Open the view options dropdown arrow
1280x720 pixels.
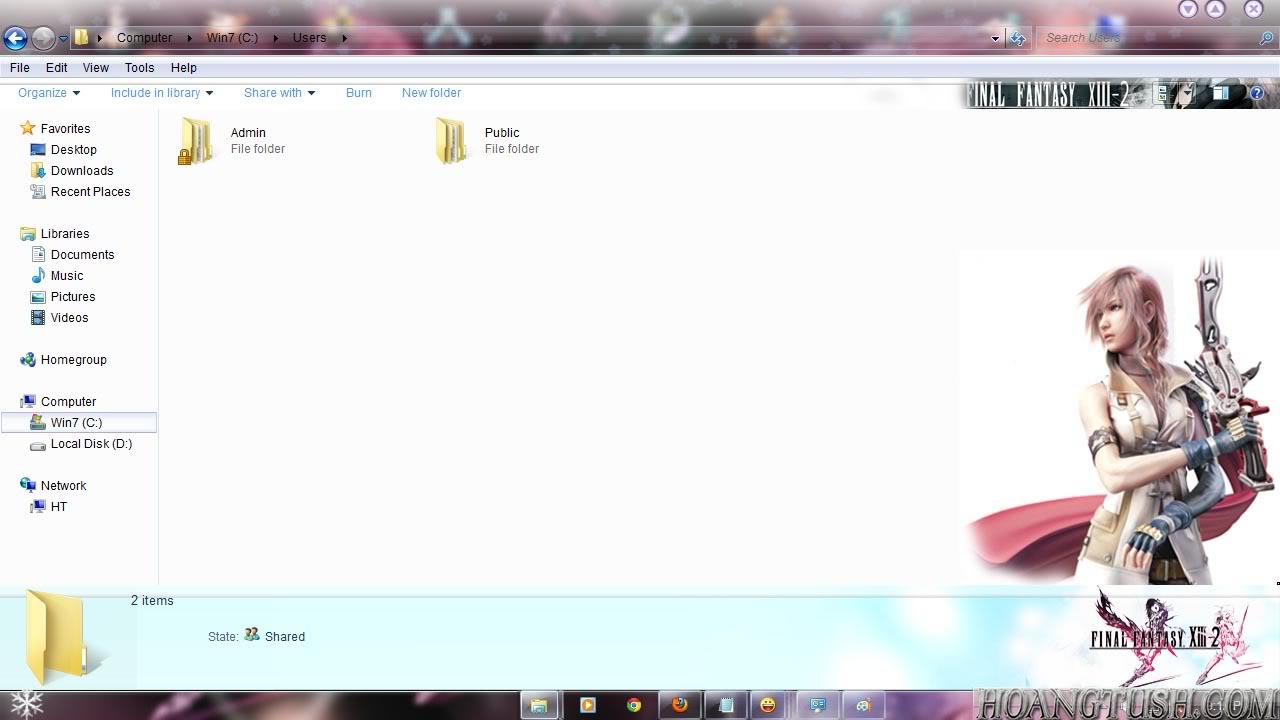click(1186, 94)
